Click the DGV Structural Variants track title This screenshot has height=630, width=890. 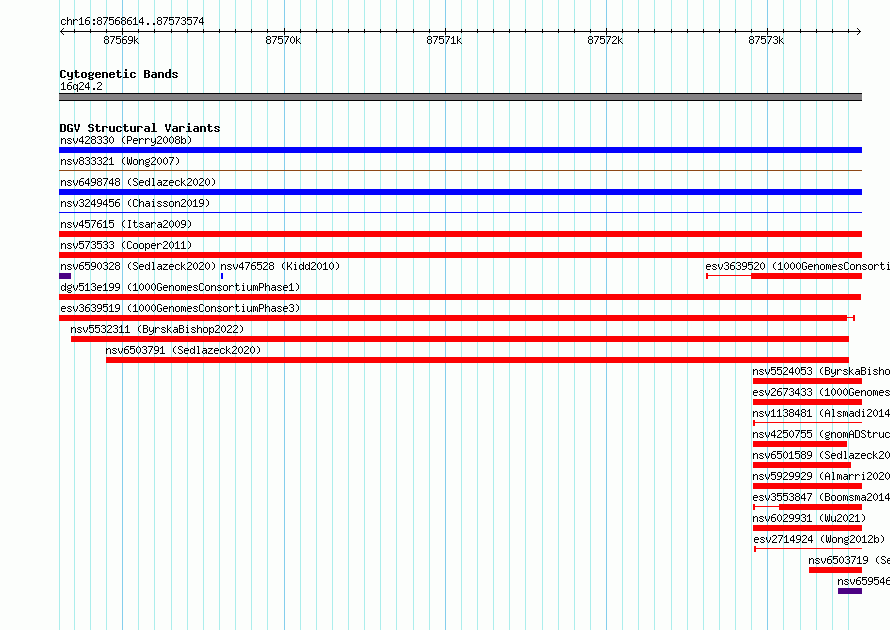pyautogui.click(x=140, y=128)
